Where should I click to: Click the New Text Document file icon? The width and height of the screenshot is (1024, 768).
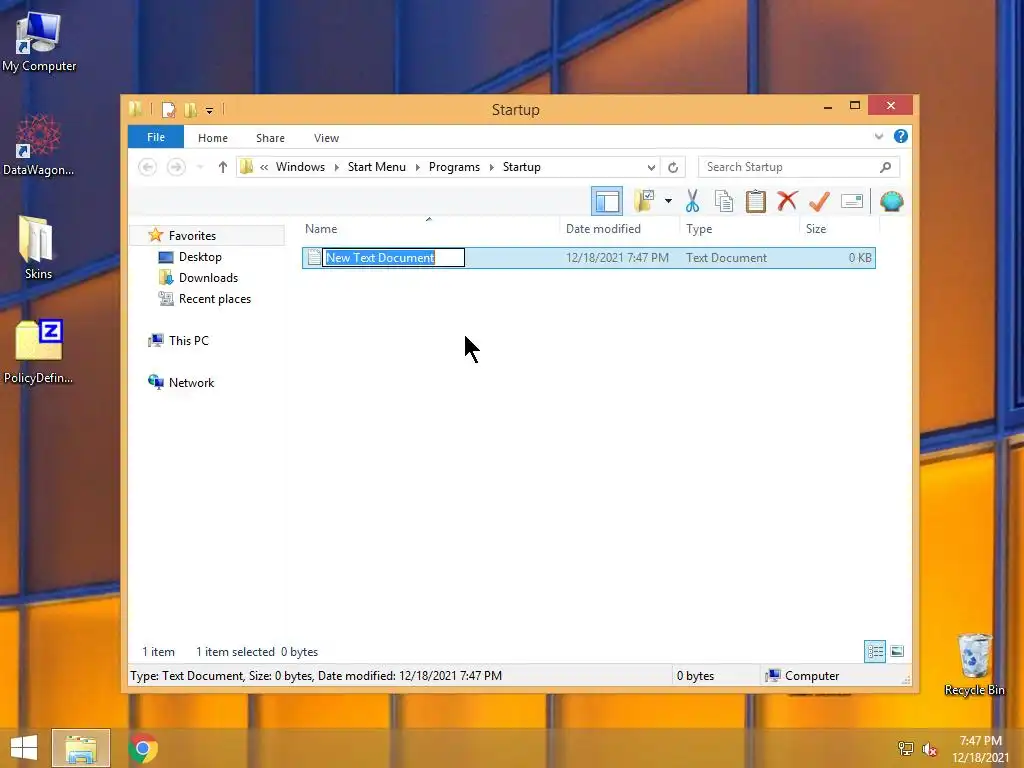(313, 257)
